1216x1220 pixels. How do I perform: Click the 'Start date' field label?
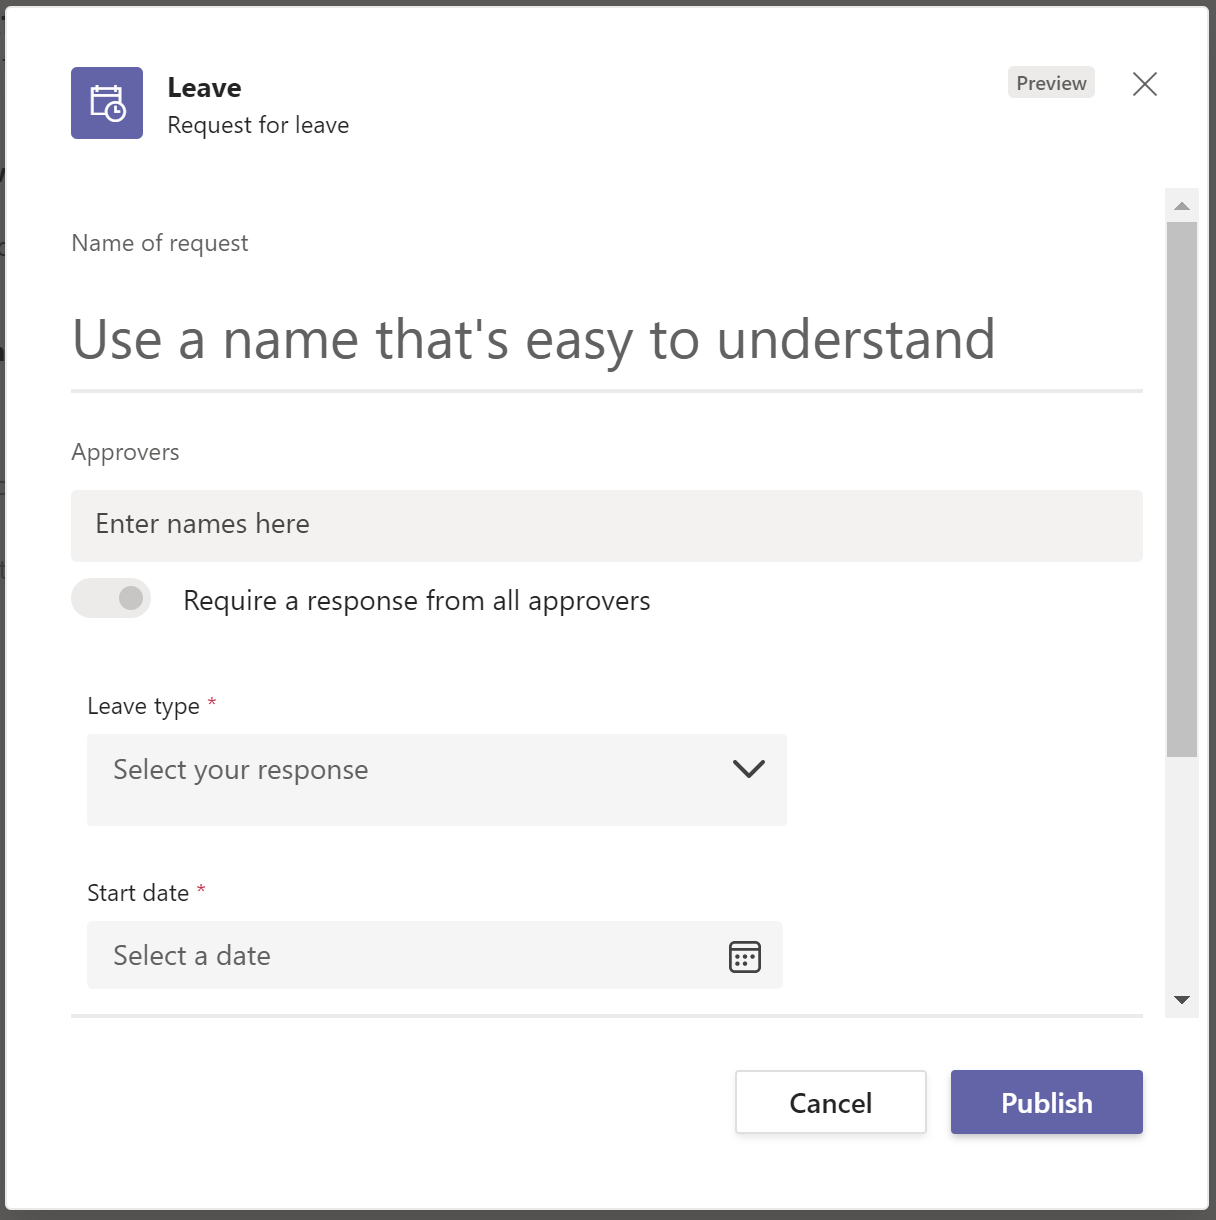click(x=138, y=893)
